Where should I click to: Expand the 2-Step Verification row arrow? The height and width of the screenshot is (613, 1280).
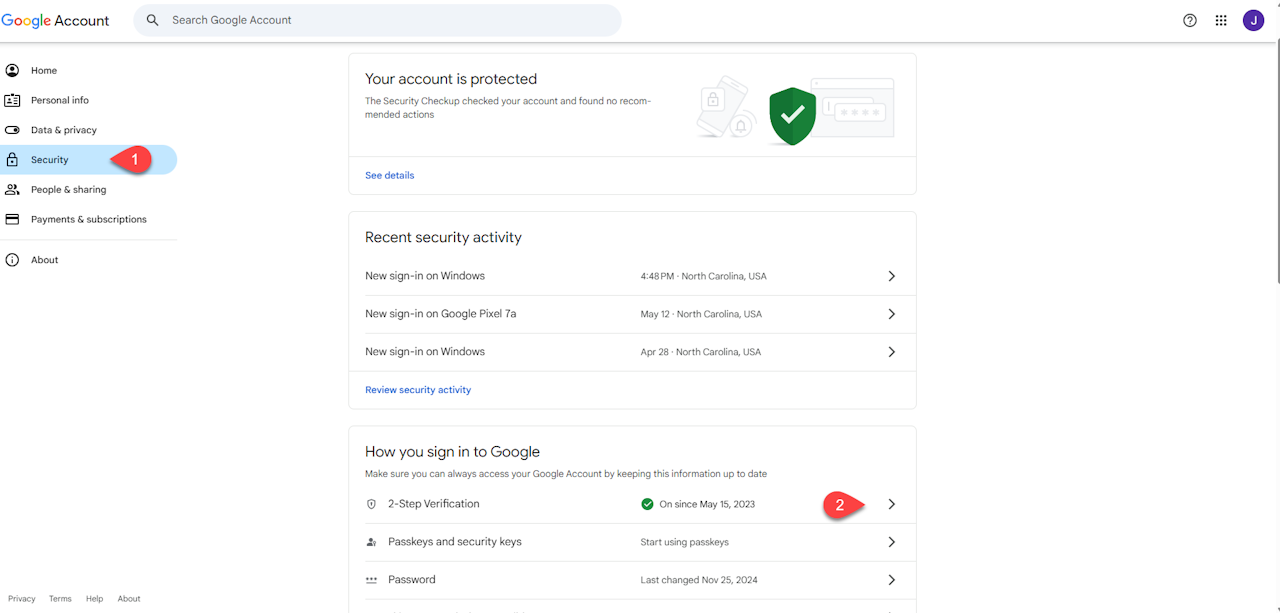pyautogui.click(x=891, y=504)
